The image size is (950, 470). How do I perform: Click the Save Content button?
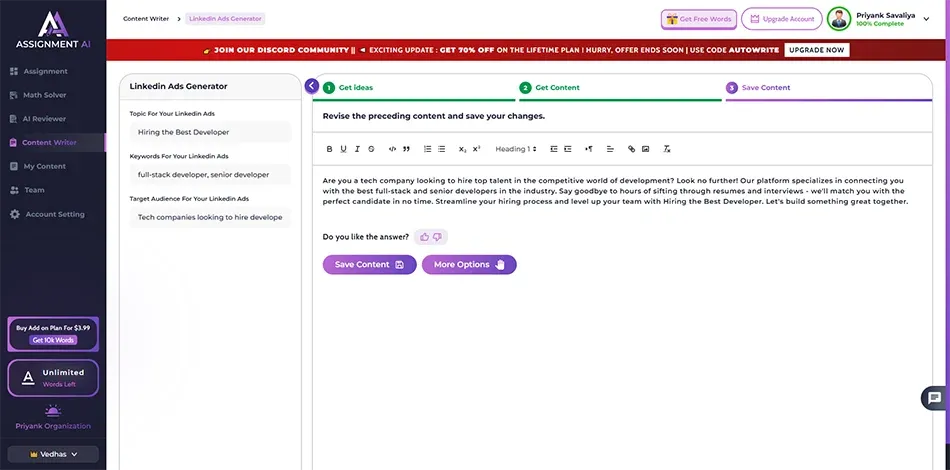click(369, 265)
